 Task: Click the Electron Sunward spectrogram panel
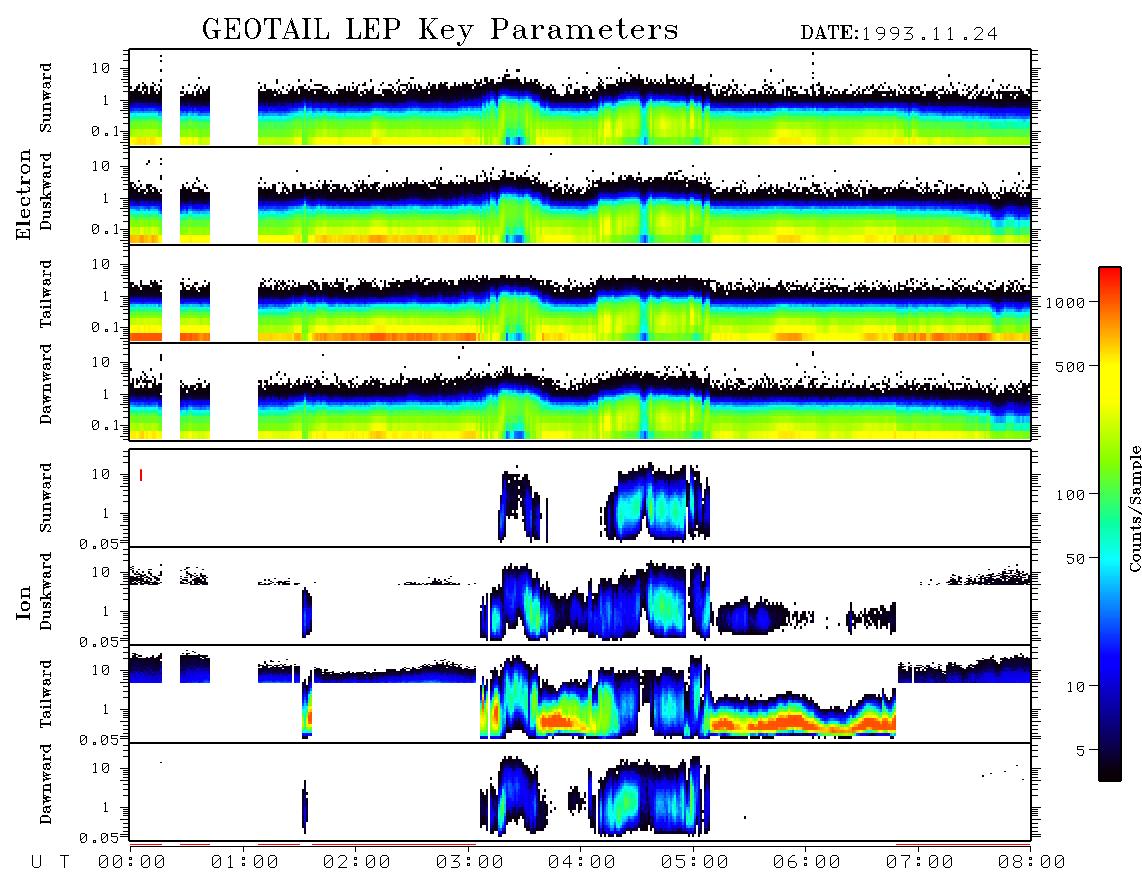click(580, 98)
